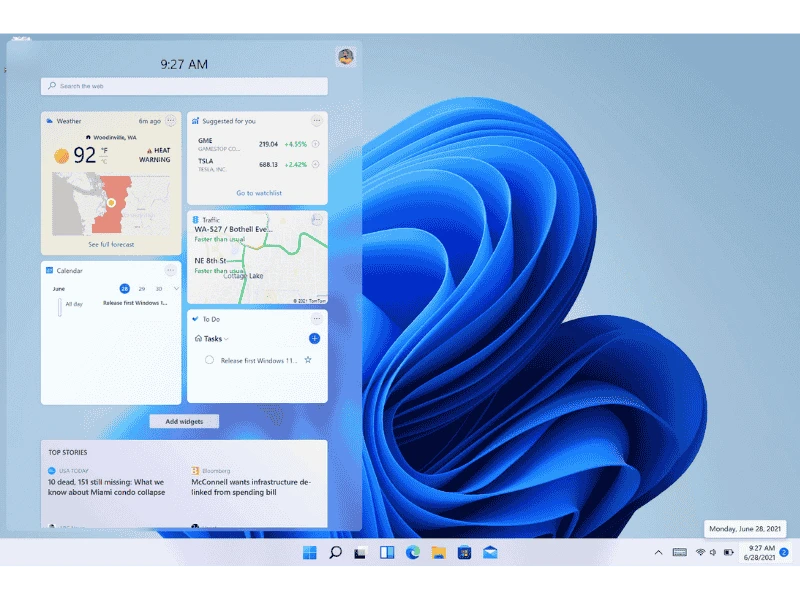Add GME to watchlist with its plus icon

coord(316,144)
